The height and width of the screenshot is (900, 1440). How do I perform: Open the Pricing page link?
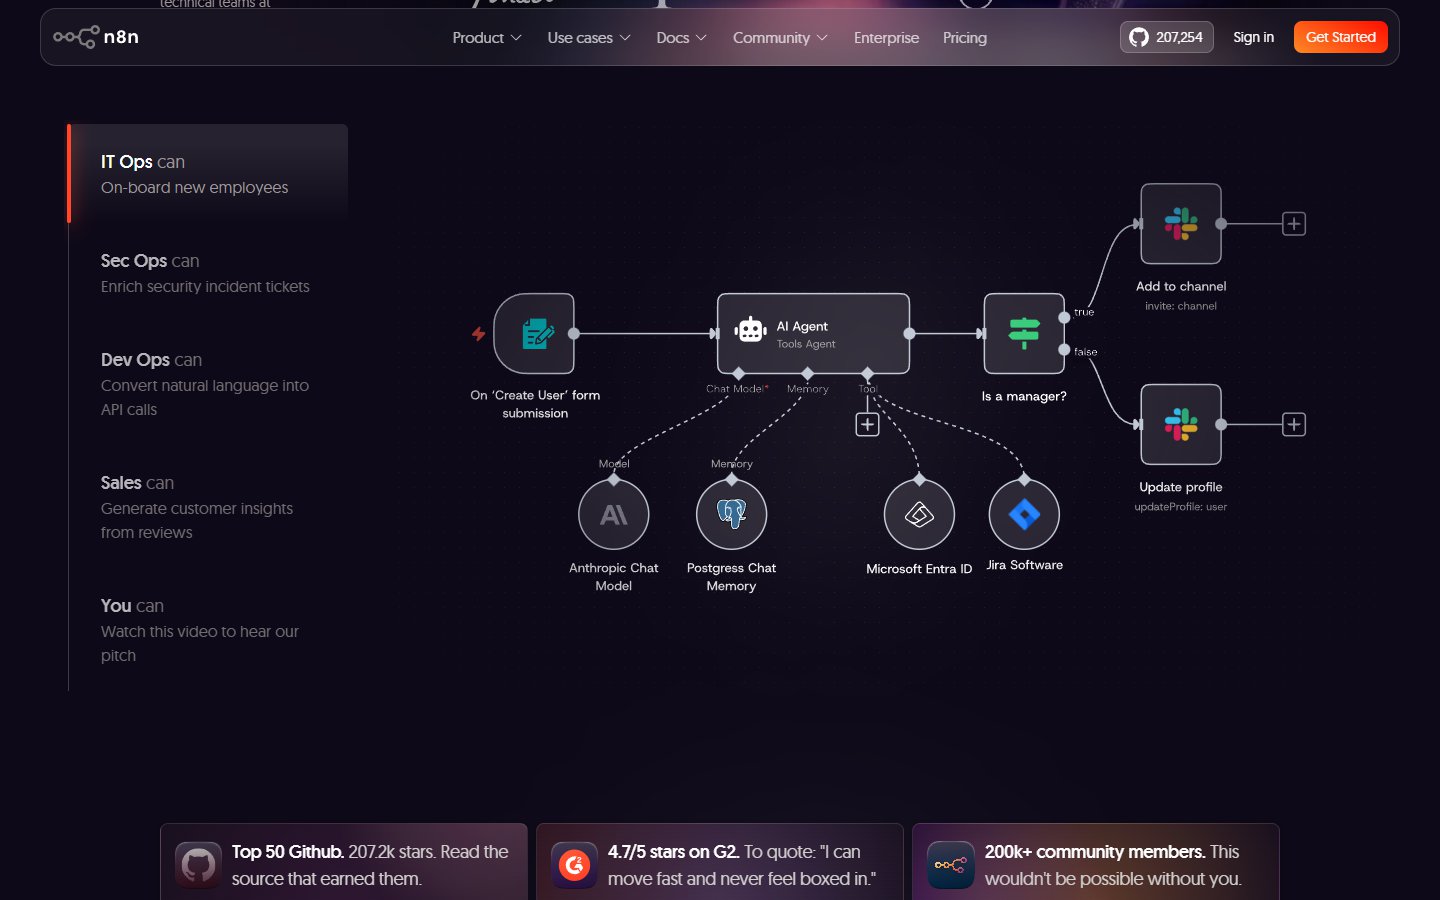point(965,37)
